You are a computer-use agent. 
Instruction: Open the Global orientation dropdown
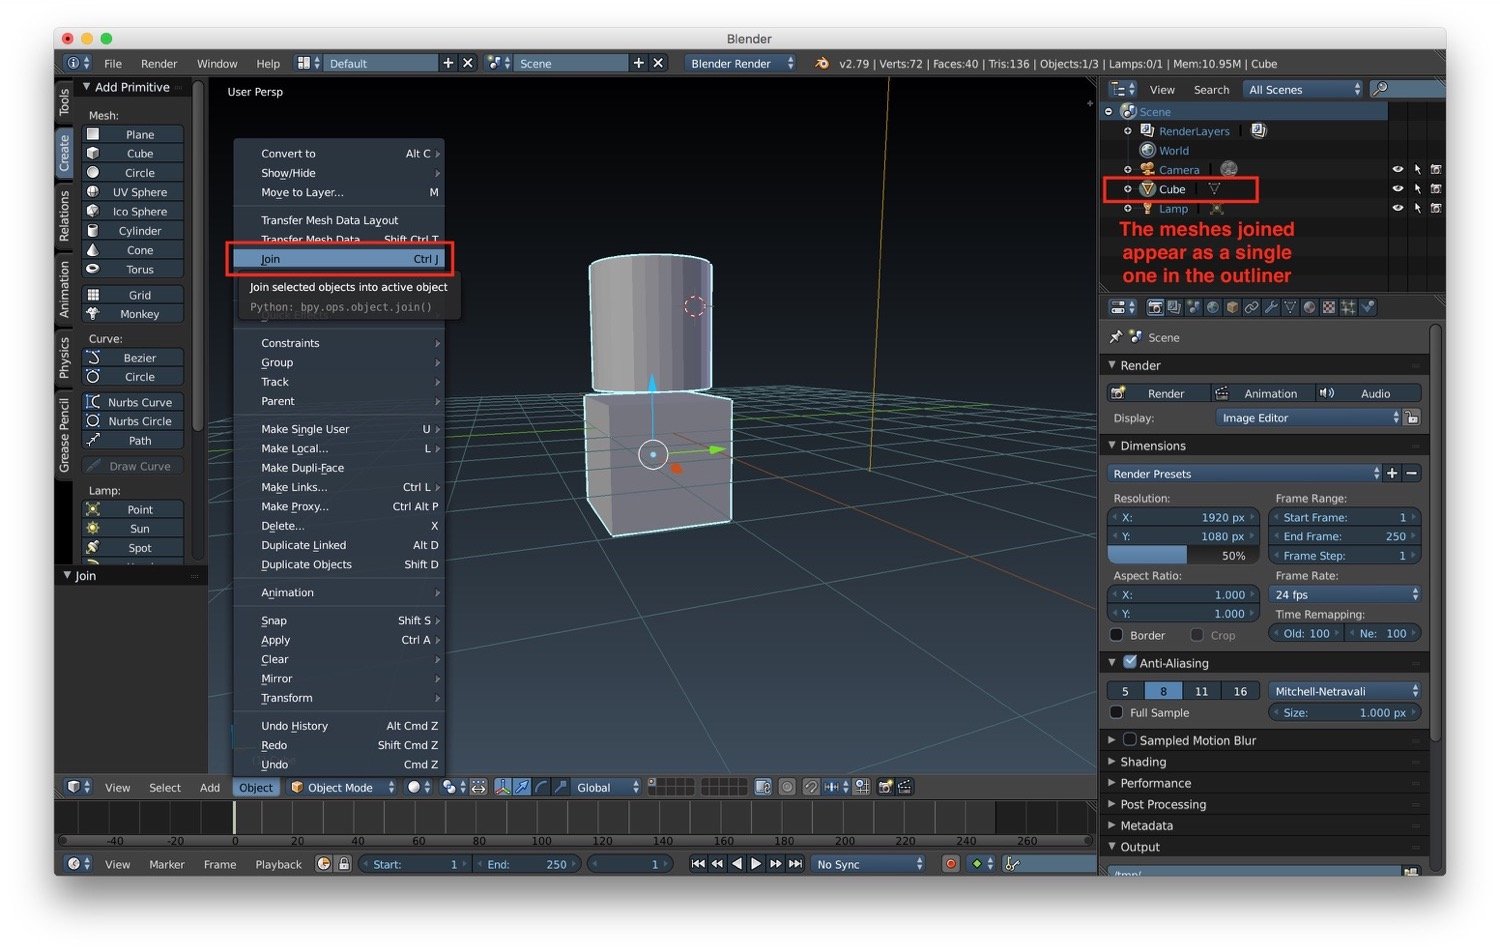606,787
